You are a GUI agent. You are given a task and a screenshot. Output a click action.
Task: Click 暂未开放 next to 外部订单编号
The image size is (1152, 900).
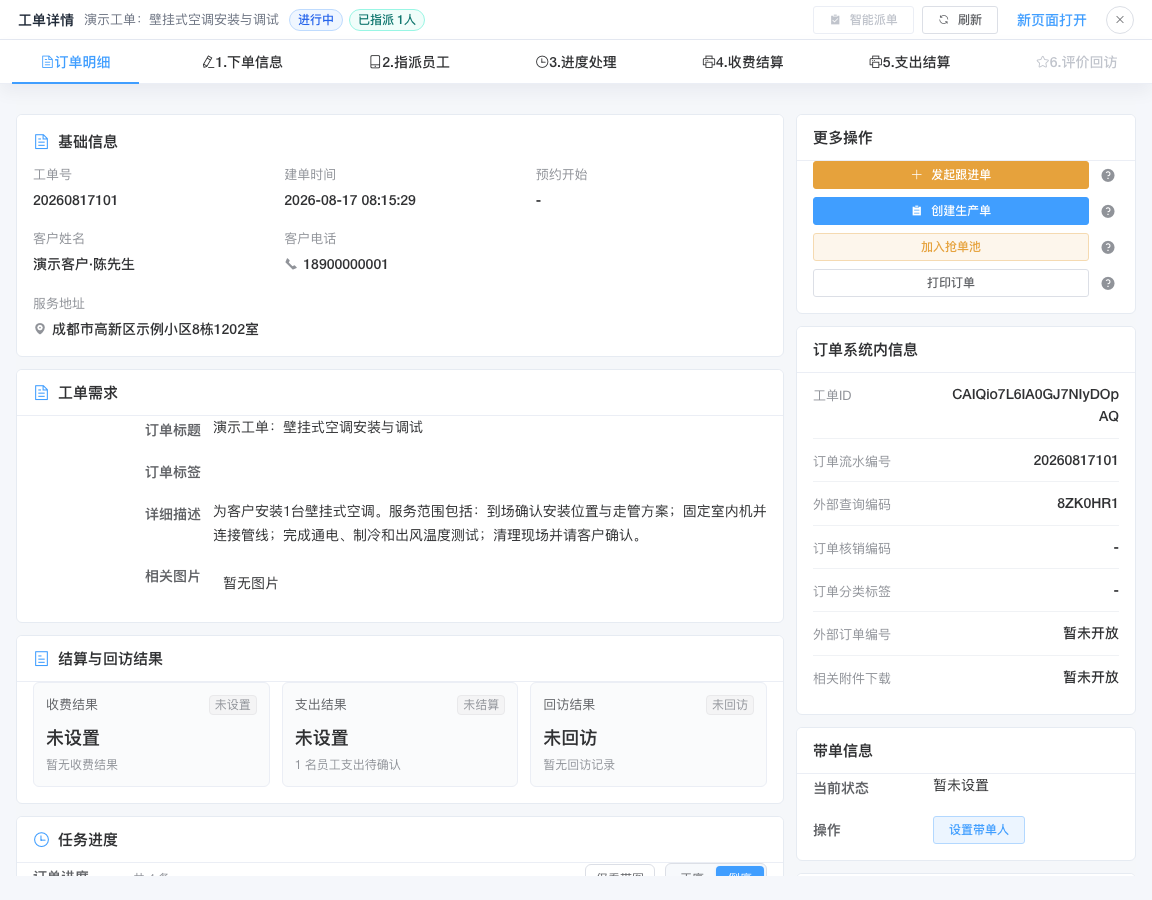coord(1091,633)
